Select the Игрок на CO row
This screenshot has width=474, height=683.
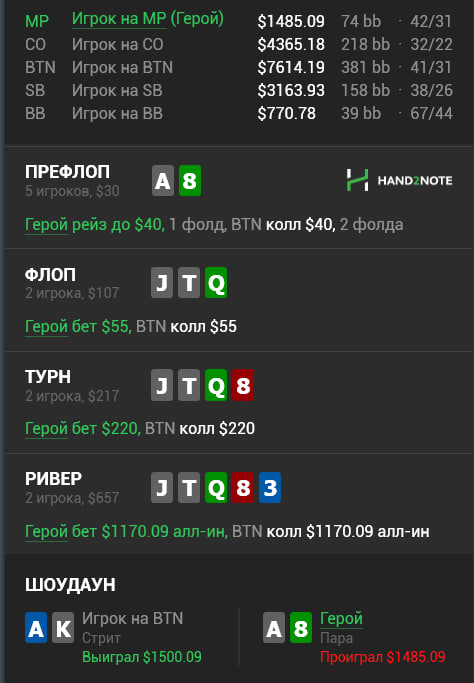pos(239,44)
